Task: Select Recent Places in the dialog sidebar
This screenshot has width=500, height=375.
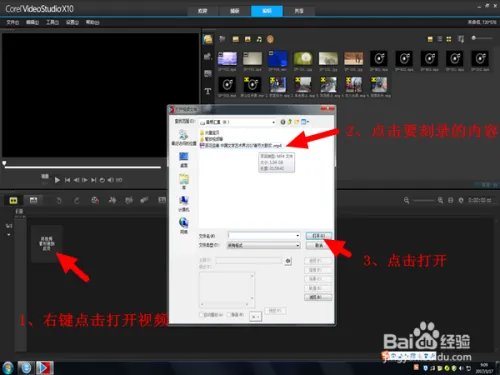Action: tap(184, 138)
